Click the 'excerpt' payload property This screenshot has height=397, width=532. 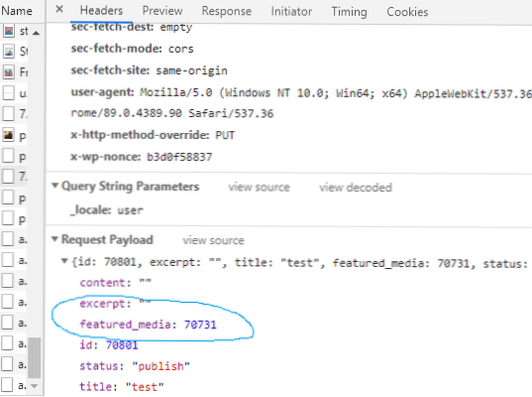tap(115, 303)
